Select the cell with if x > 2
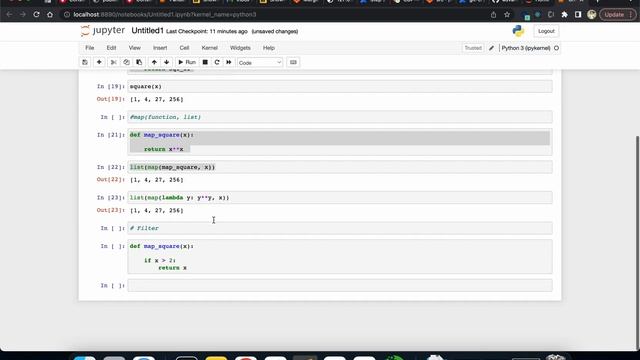 click(x=340, y=257)
